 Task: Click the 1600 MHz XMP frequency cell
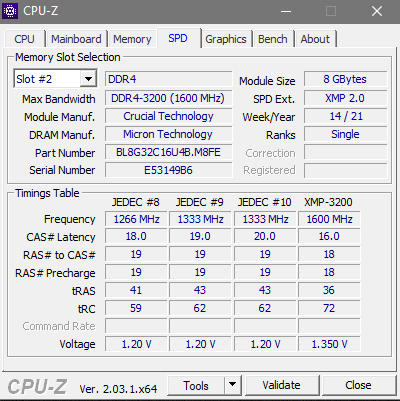point(329,219)
